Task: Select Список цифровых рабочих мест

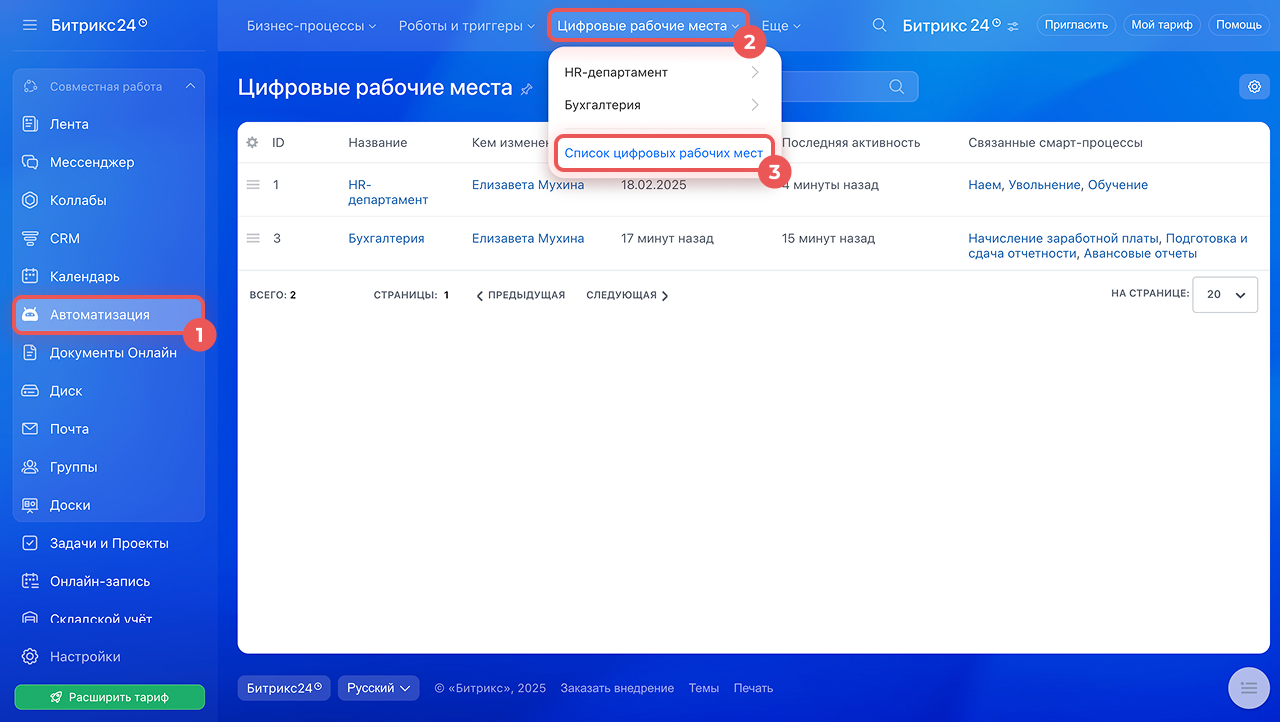Action: tap(664, 154)
